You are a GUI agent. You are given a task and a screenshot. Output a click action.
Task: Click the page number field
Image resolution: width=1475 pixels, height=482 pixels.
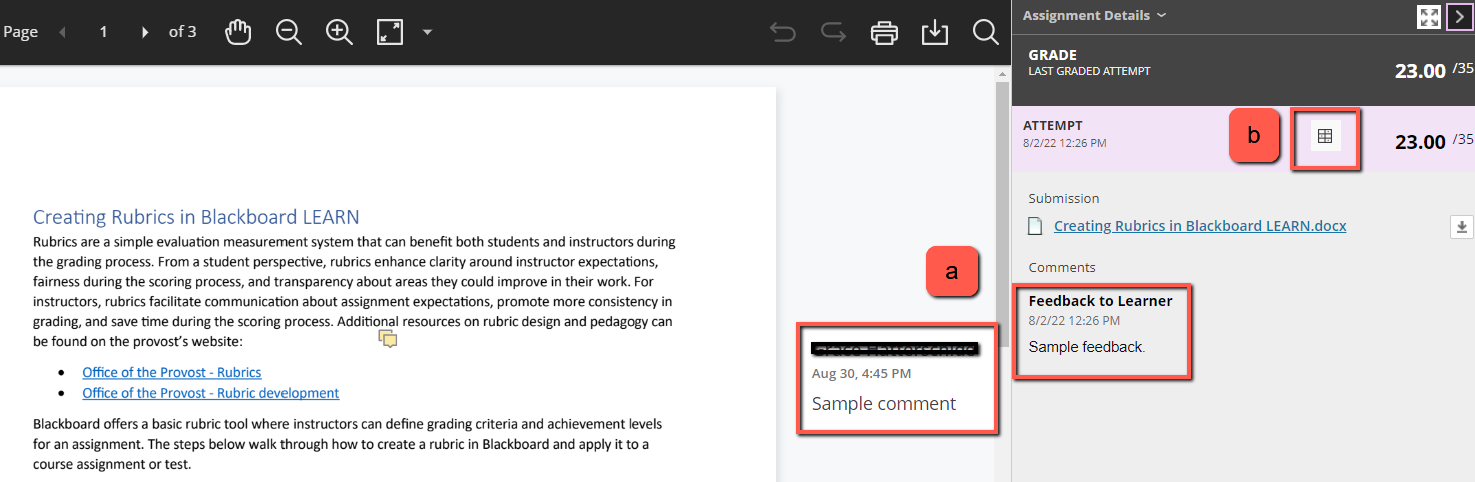click(x=103, y=32)
